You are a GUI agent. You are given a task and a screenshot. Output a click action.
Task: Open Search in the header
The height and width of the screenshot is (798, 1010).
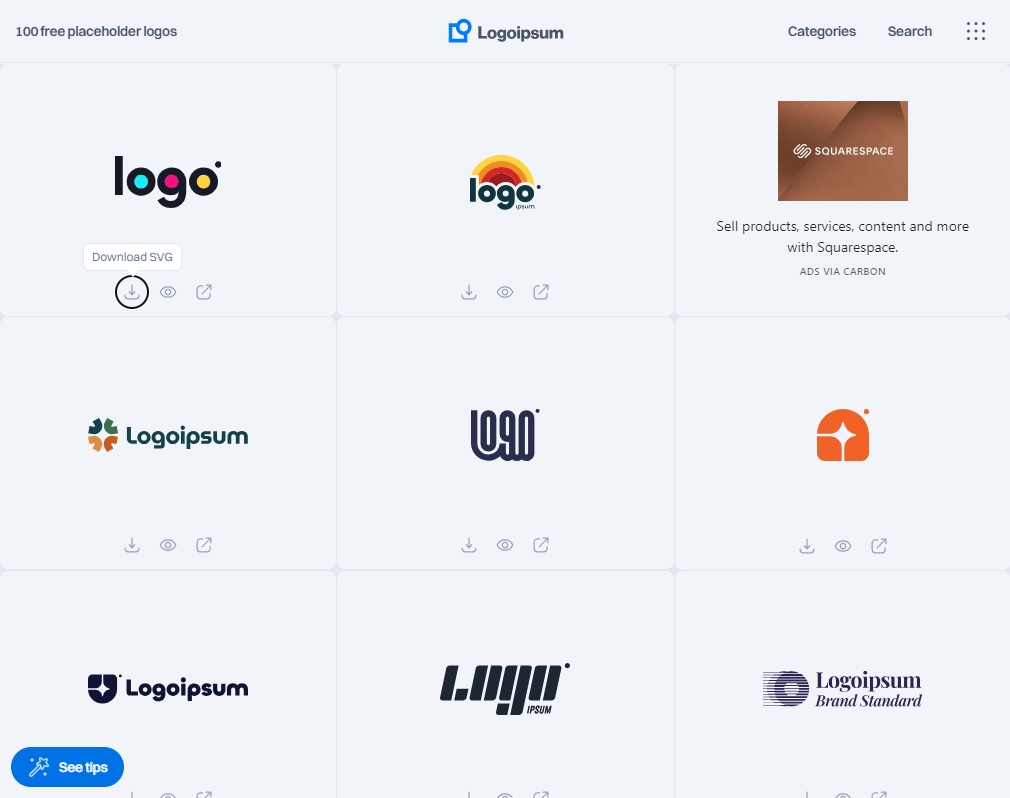pyautogui.click(x=910, y=31)
